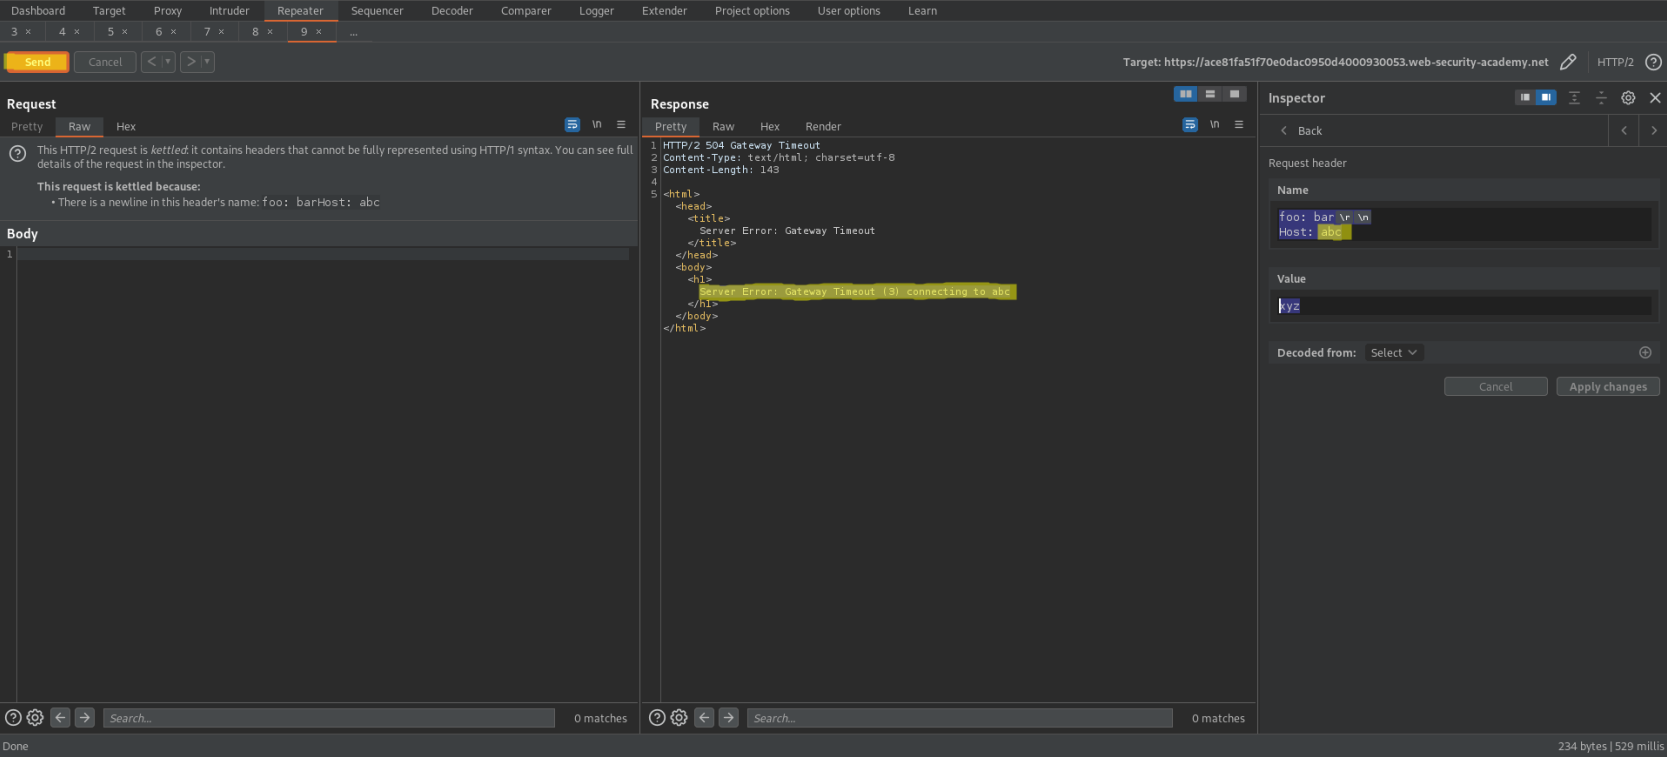
Task: Switch Response view to Raw
Action: 723,127
